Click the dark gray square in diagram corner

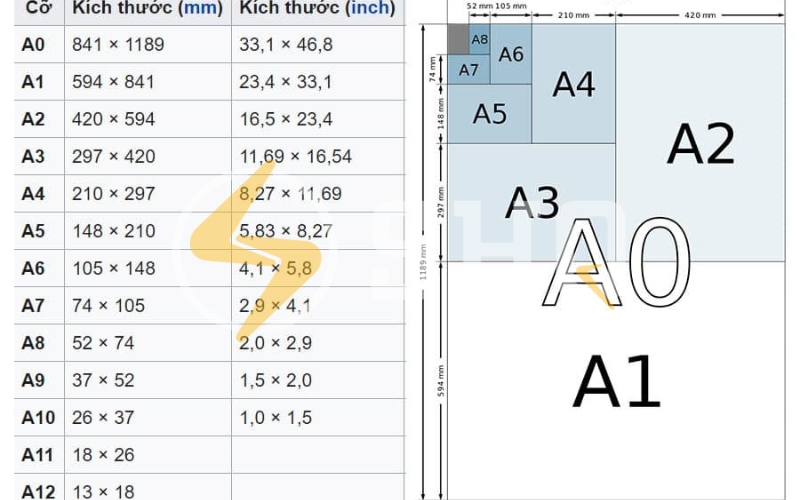457,39
